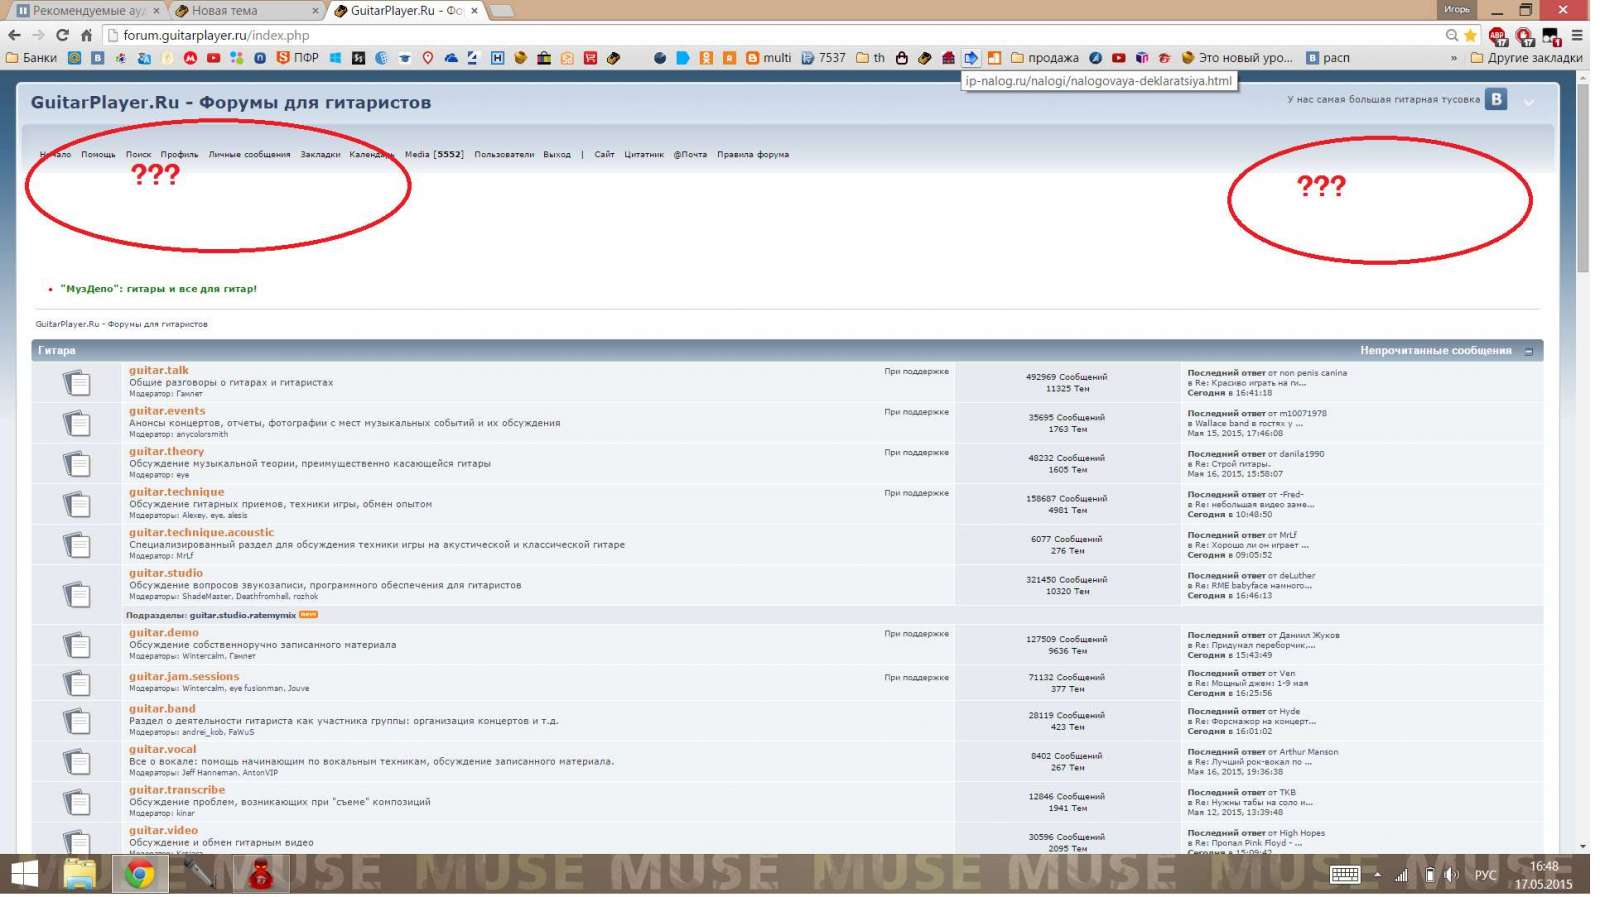The height and width of the screenshot is (897, 1600).
Task: Open the guitar.studio.ratemymix subforum
Action: 243,616
